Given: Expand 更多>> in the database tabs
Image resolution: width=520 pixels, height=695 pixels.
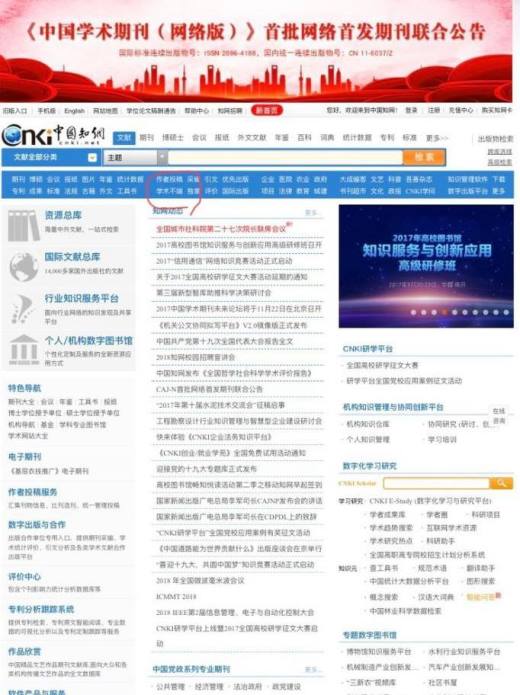Looking at the screenshot, I should [x=437, y=138].
